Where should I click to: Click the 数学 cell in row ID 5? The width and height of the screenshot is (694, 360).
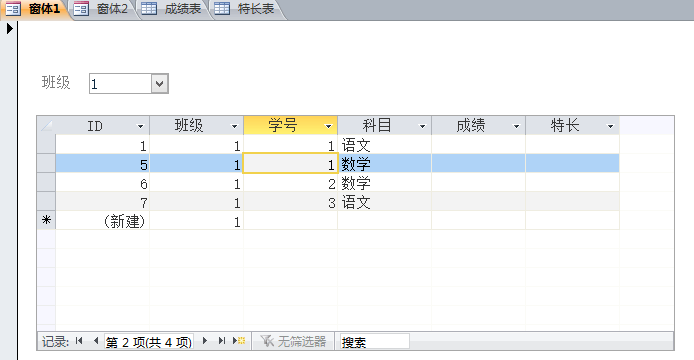pos(384,164)
